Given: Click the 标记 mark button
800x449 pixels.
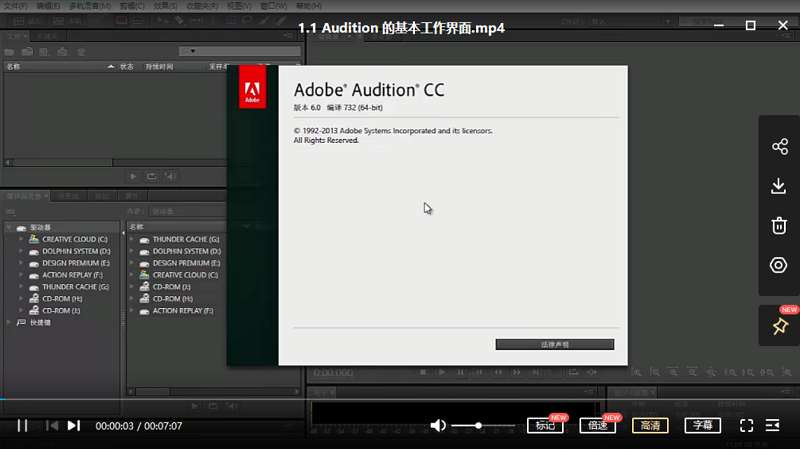Looking at the screenshot, I should [x=545, y=425].
